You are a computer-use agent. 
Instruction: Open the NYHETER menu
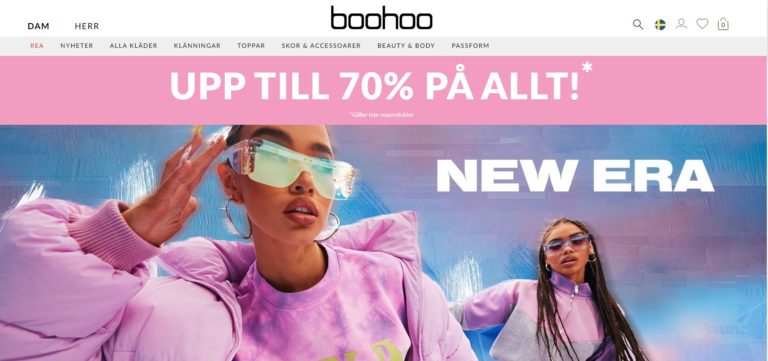tap(76, 46)
